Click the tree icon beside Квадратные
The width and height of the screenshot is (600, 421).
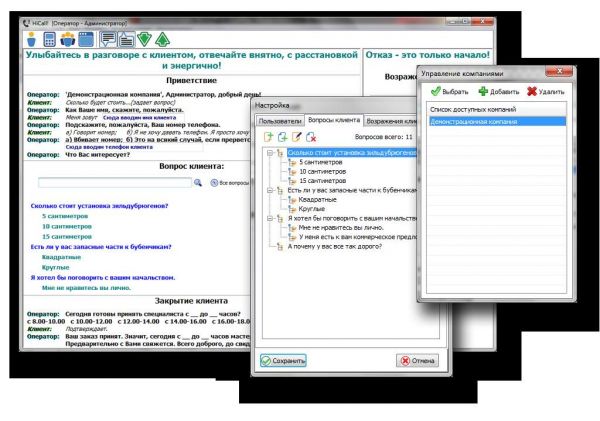(292, 199)
